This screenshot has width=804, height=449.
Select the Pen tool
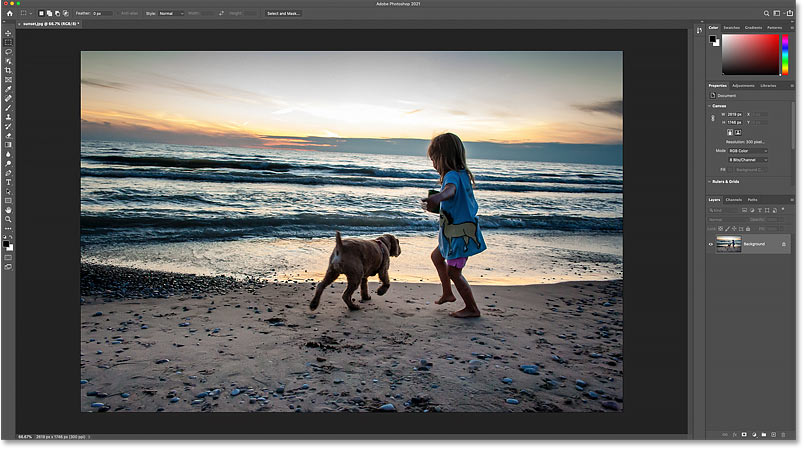[8, 173]
